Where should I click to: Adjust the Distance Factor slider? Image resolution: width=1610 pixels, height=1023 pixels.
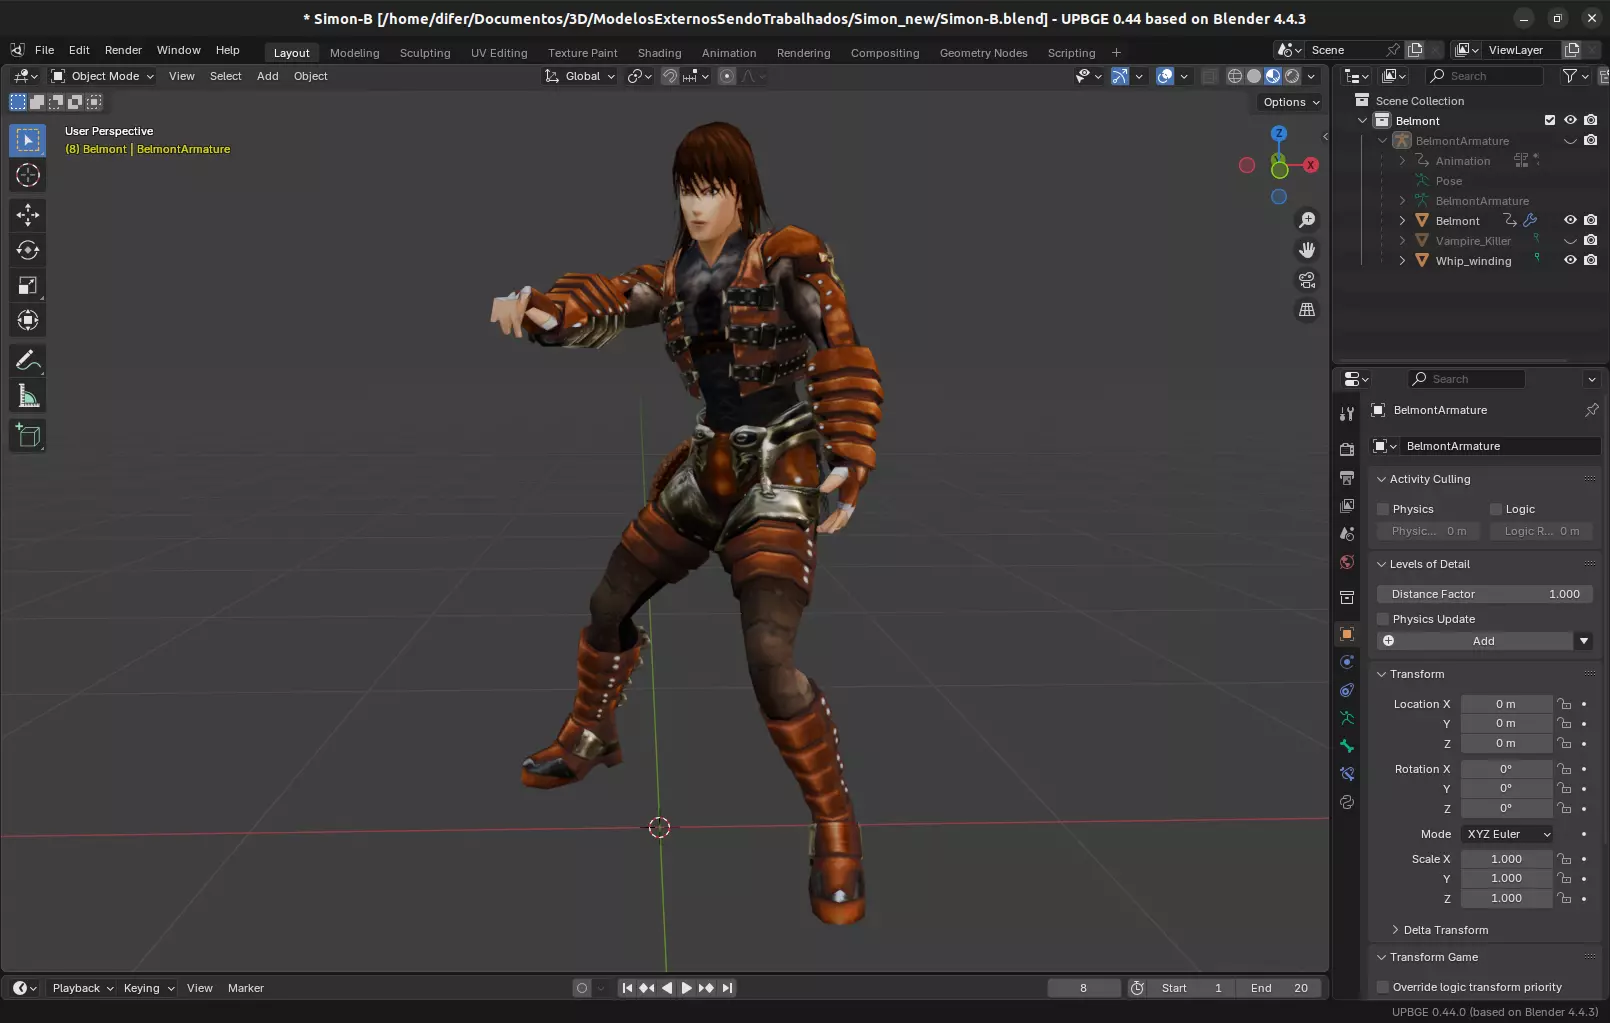pos(1484,594)
